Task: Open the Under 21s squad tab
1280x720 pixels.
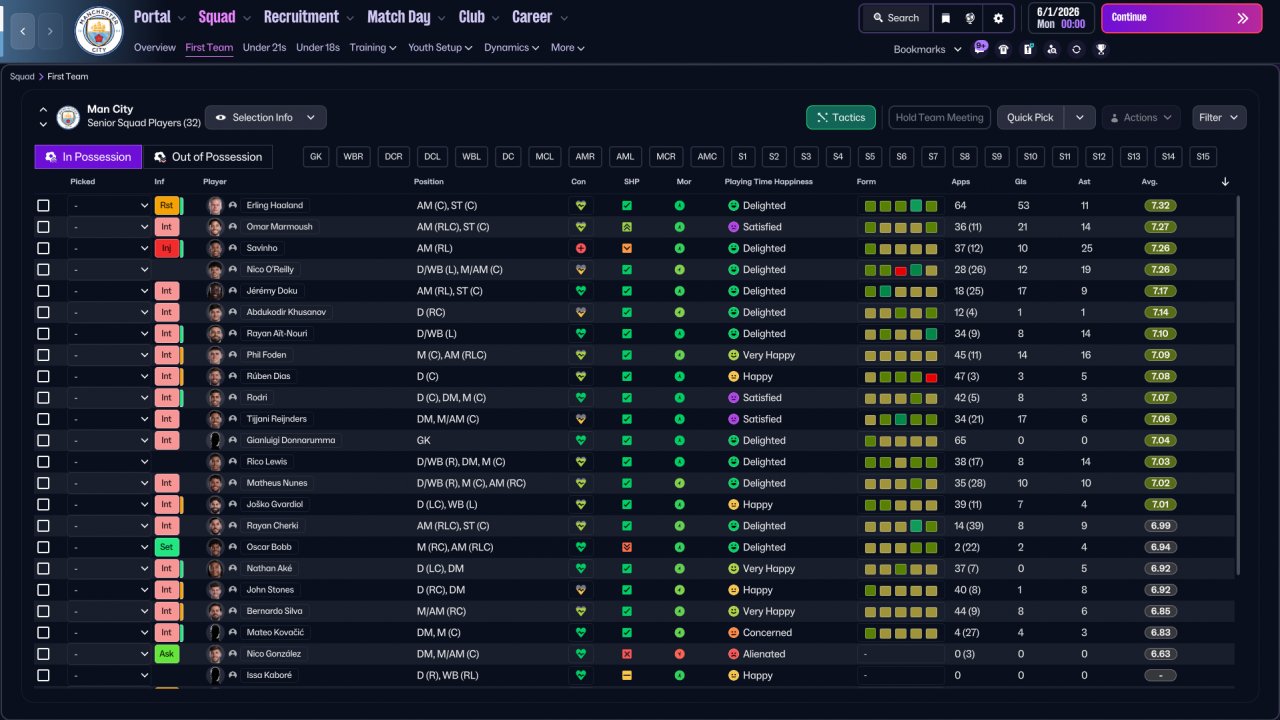Action: [264, 48]
